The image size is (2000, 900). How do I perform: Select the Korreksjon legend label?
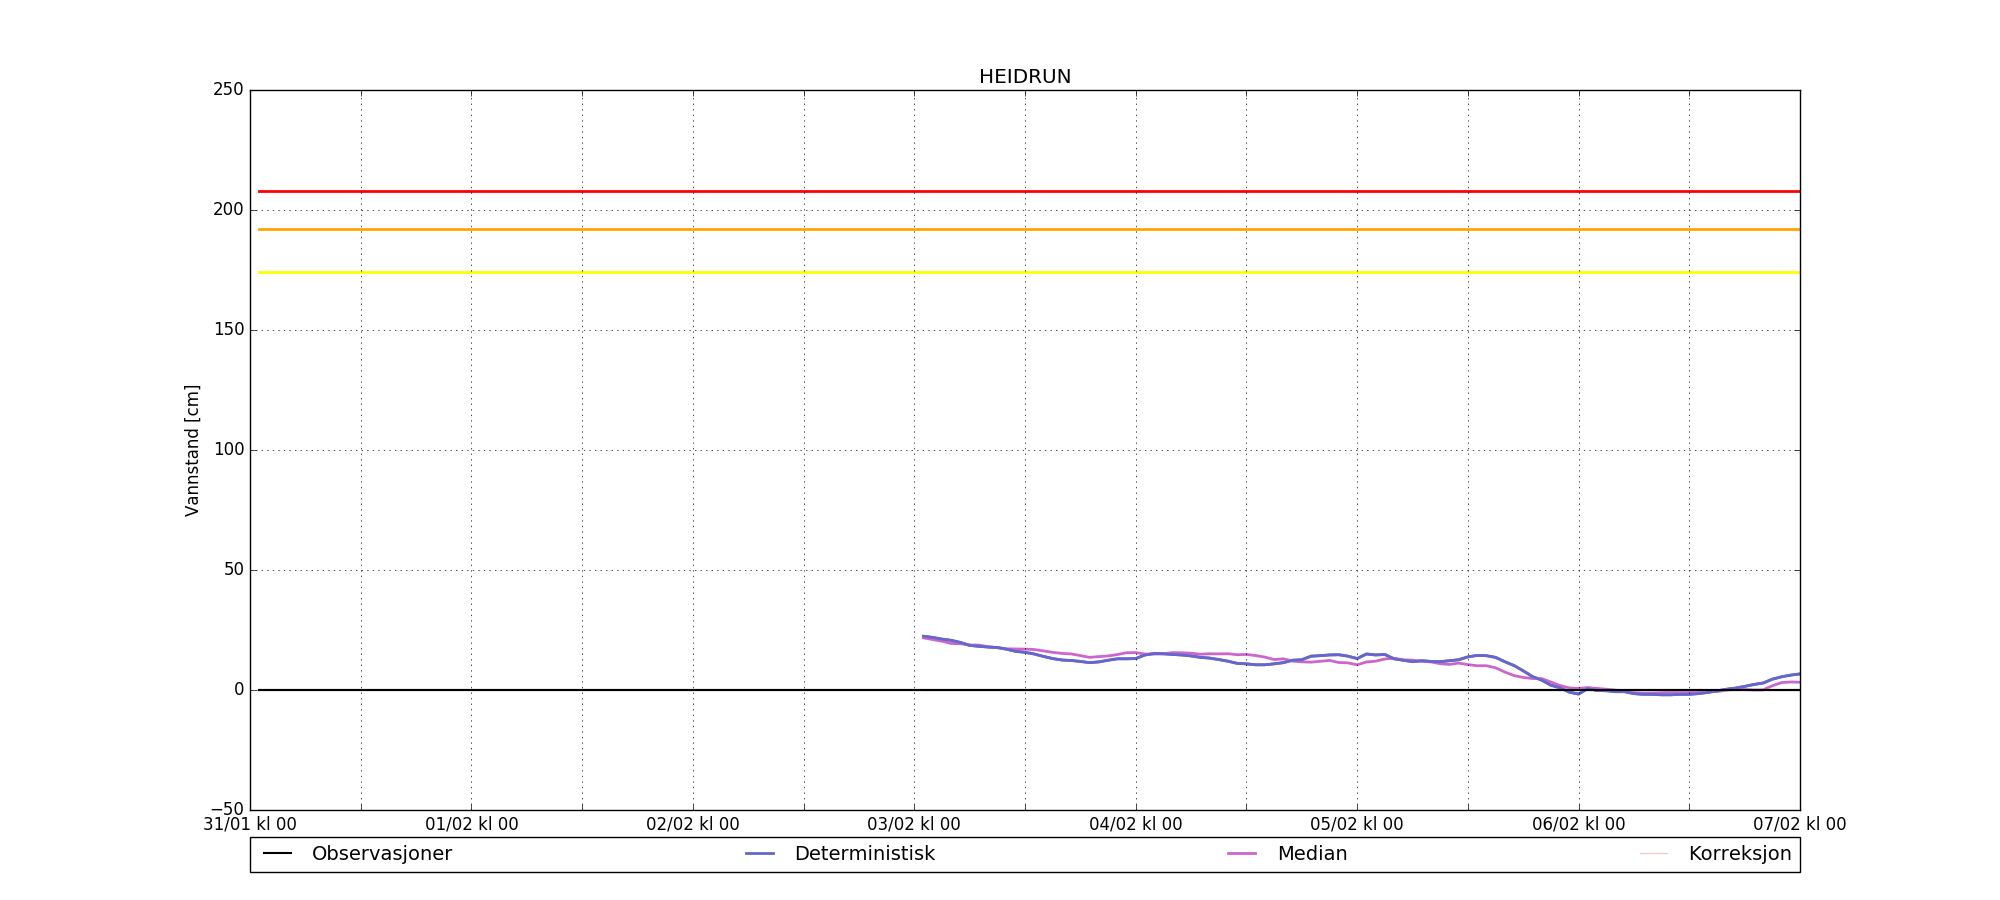pyautogui.click(x=1739, y=854)
